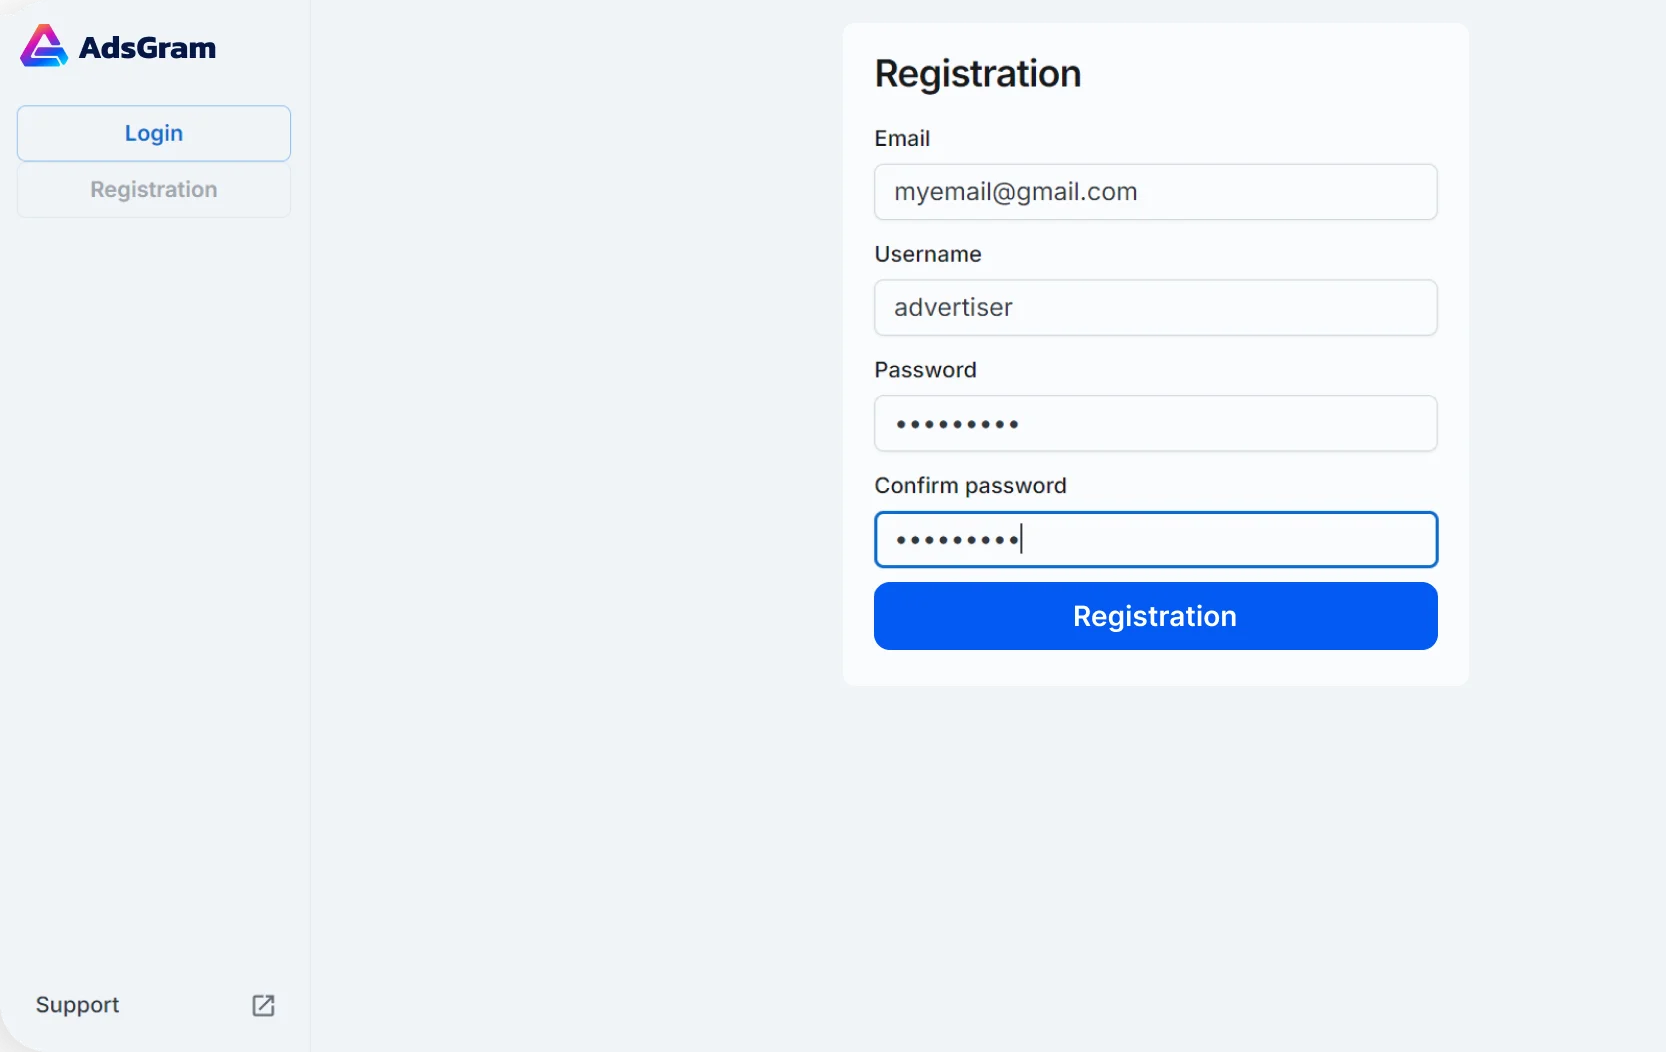Click the Confirm password field
This screenshot has width=1666, height=1052.
pos(1156,539)
